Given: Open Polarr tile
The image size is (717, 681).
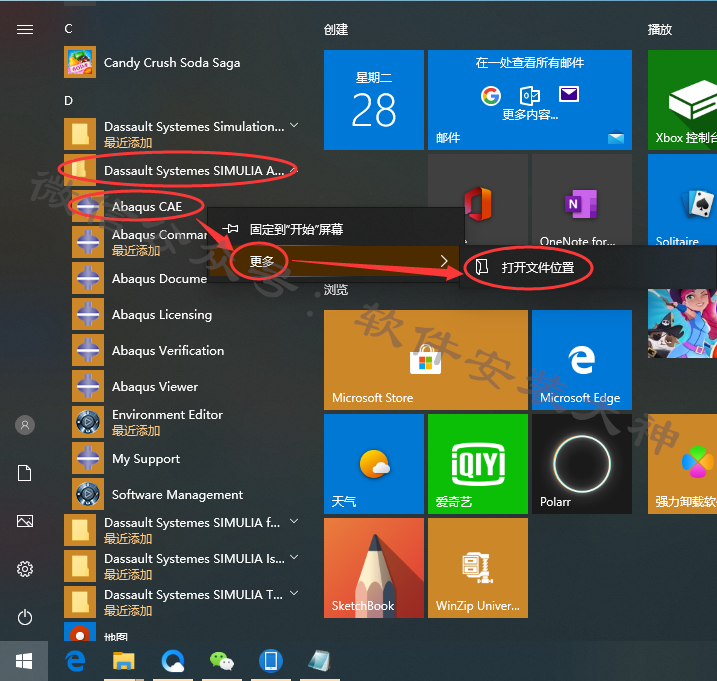Looking at the screenshot, I should [582, 464].
